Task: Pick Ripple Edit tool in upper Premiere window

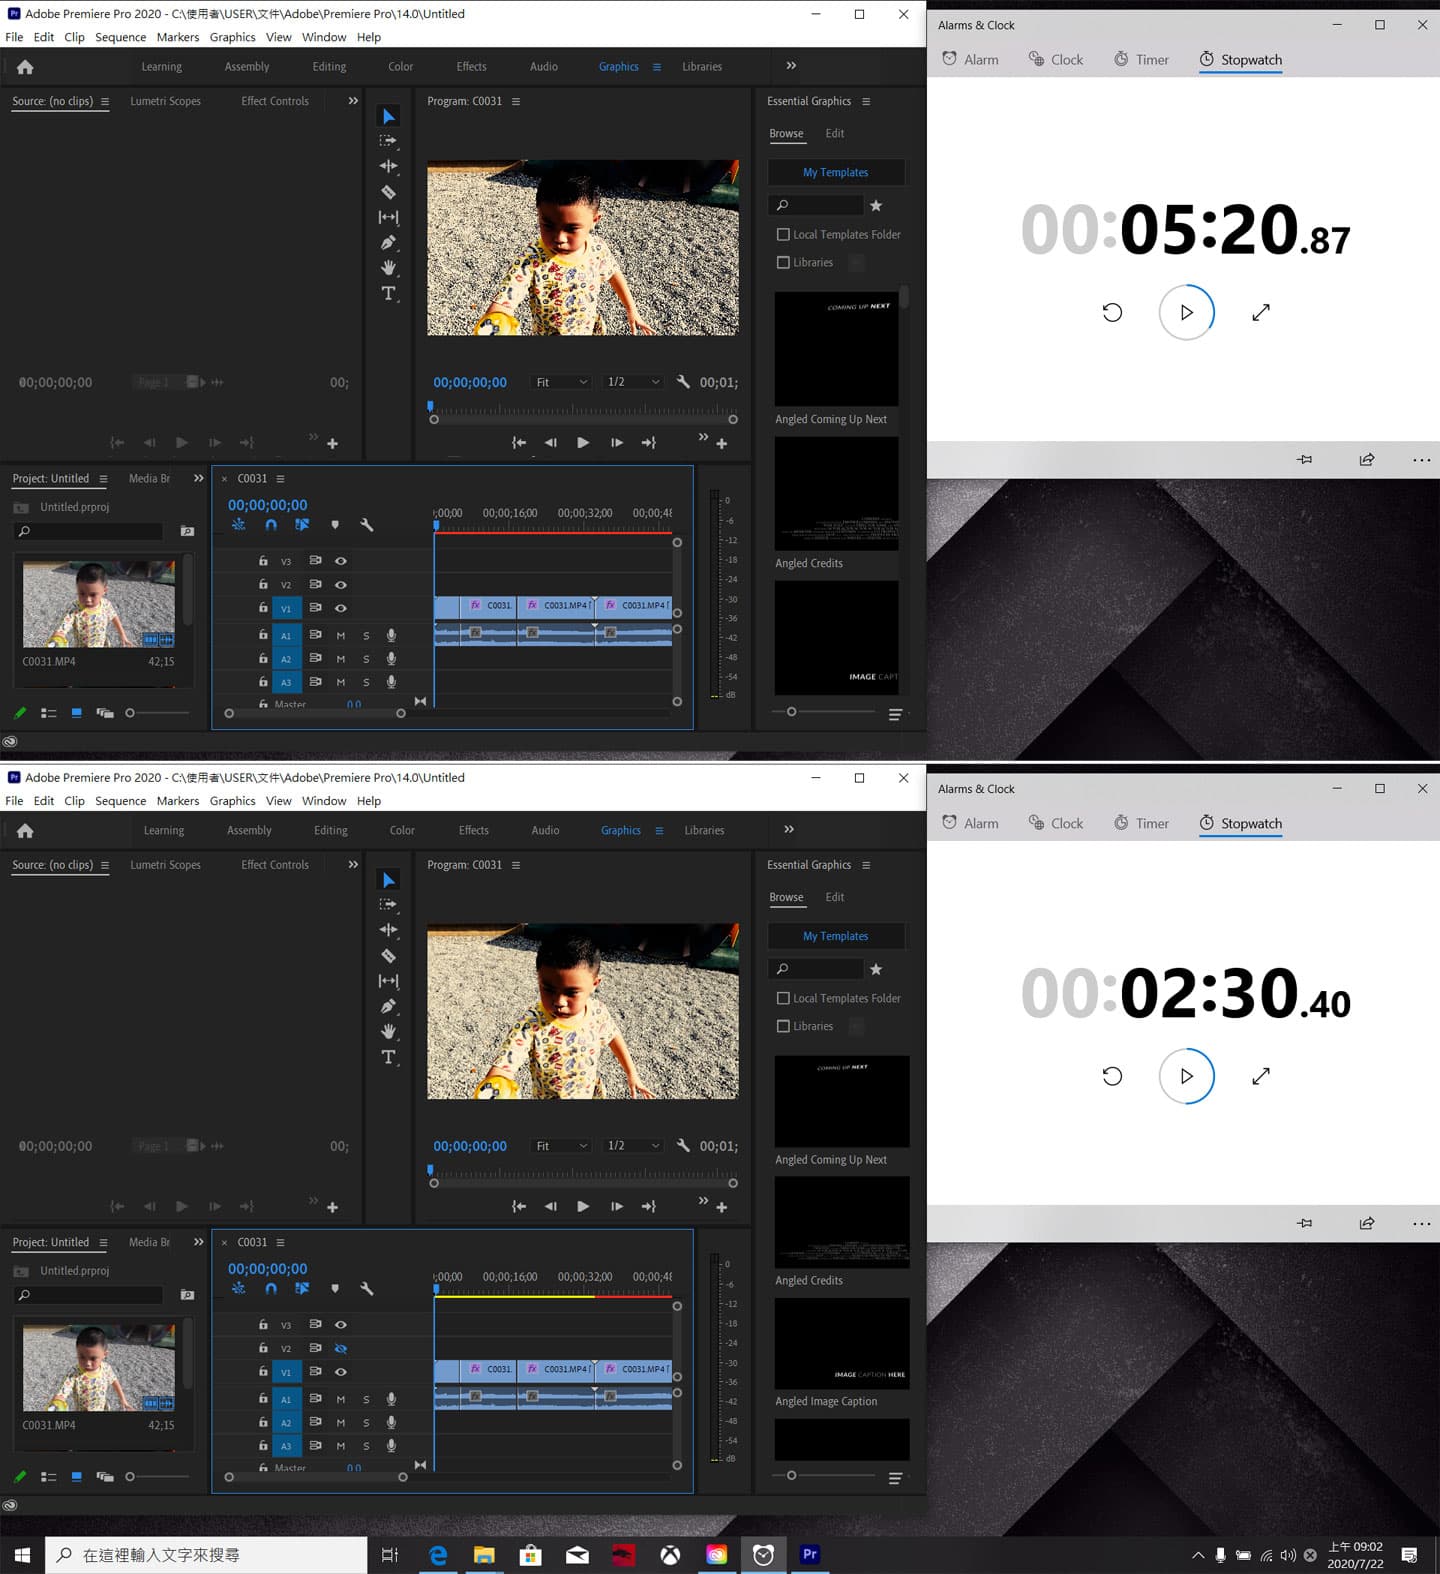Action: click(389, 166)
